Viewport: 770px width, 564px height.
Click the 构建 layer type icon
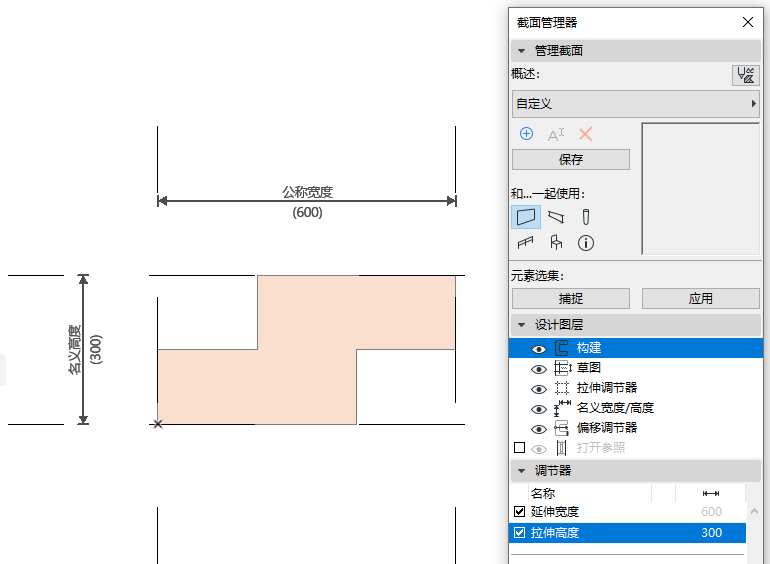562,348
